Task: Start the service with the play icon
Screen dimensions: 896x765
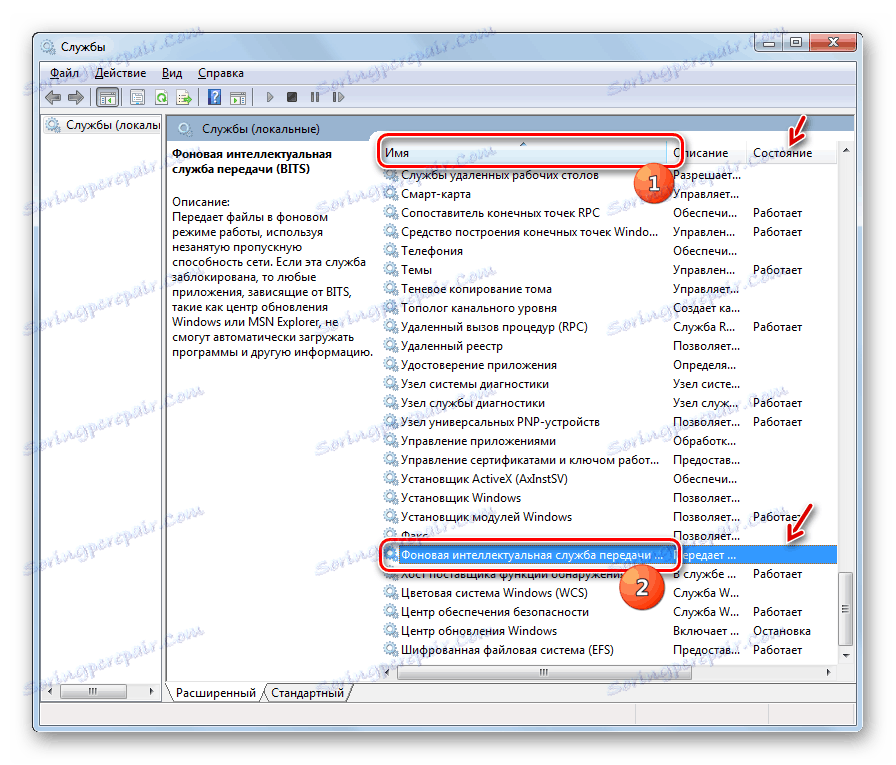Action: pos(270,97)
